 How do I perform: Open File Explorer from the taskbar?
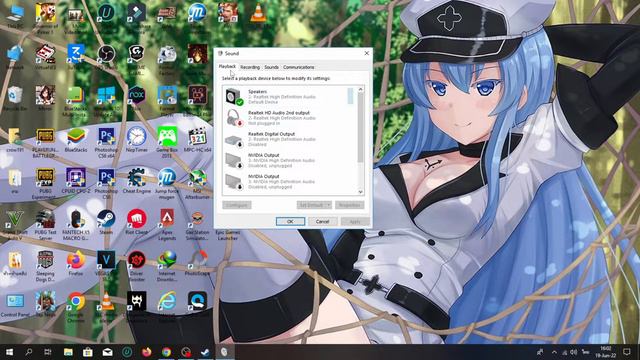pyautogui.click(x=68, y=352)
